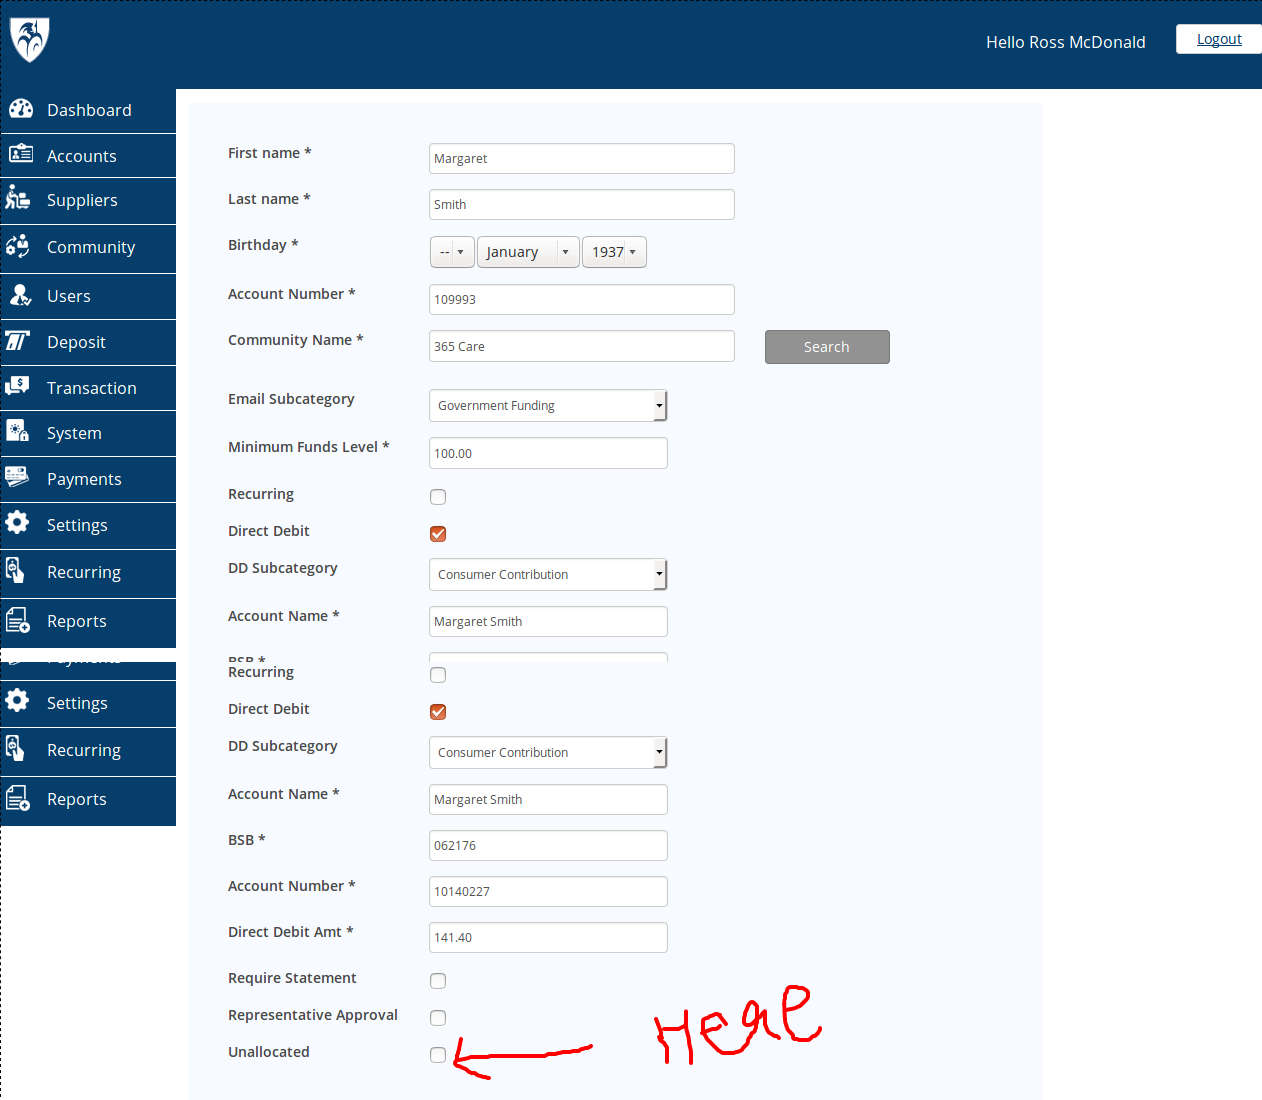Open Dashboard via its gauge icon

point(21,109)
